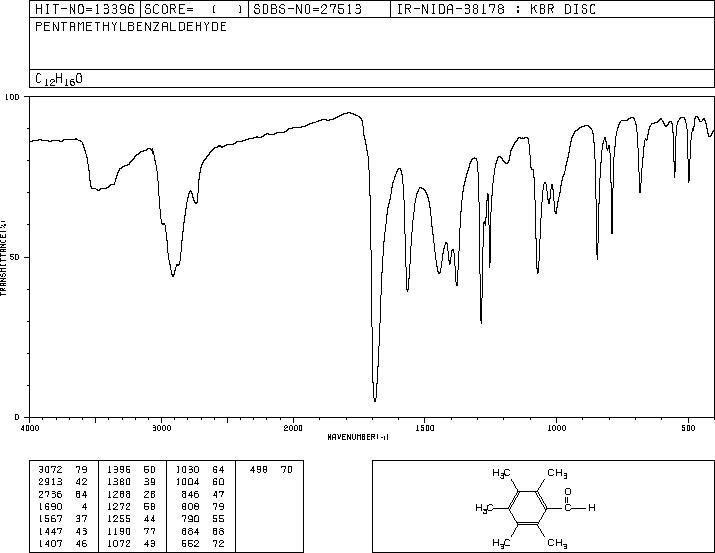The height and width of the screenshot is (553, 715).
Task: Click the HIT-NO=13396 header field
Action: coord(85,9)
